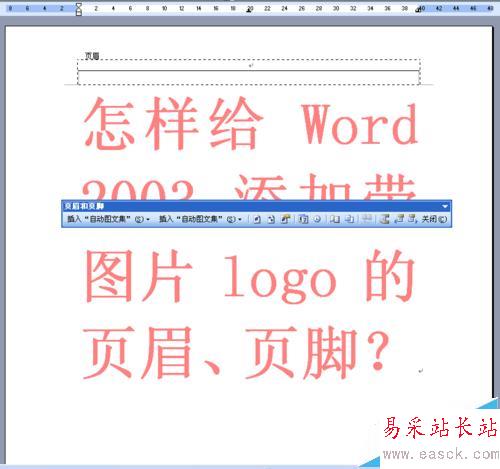500x469 pixels.
Task: Click the 页眉 label above the header
Action: coord(92,56)
